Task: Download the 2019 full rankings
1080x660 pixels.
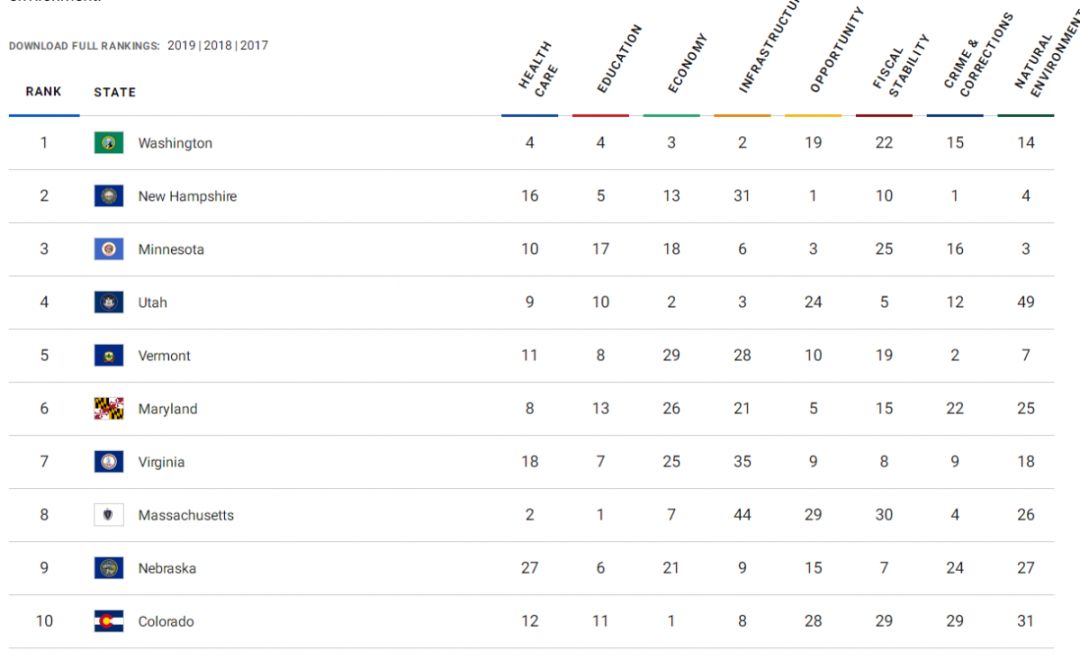Action: pyautogui.click(x=182, y=45)
